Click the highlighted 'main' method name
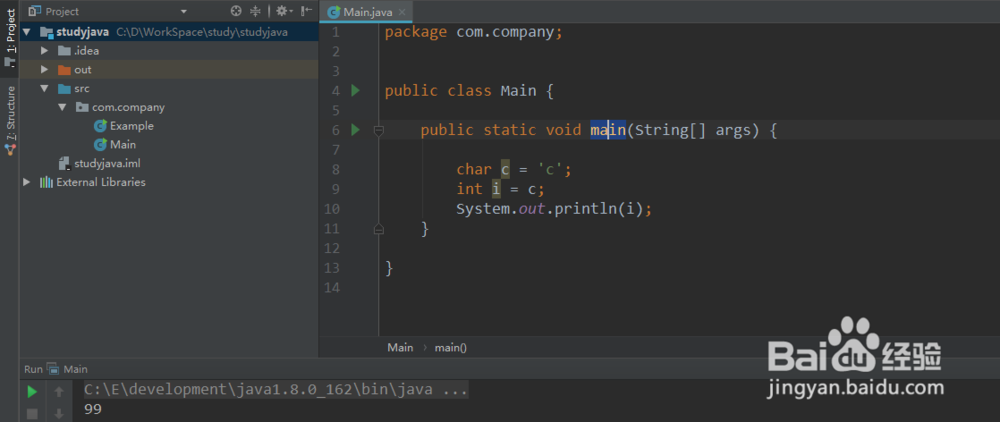This screenshot has width=1000, height=422. pyautogui.click(x=608, y=130)
